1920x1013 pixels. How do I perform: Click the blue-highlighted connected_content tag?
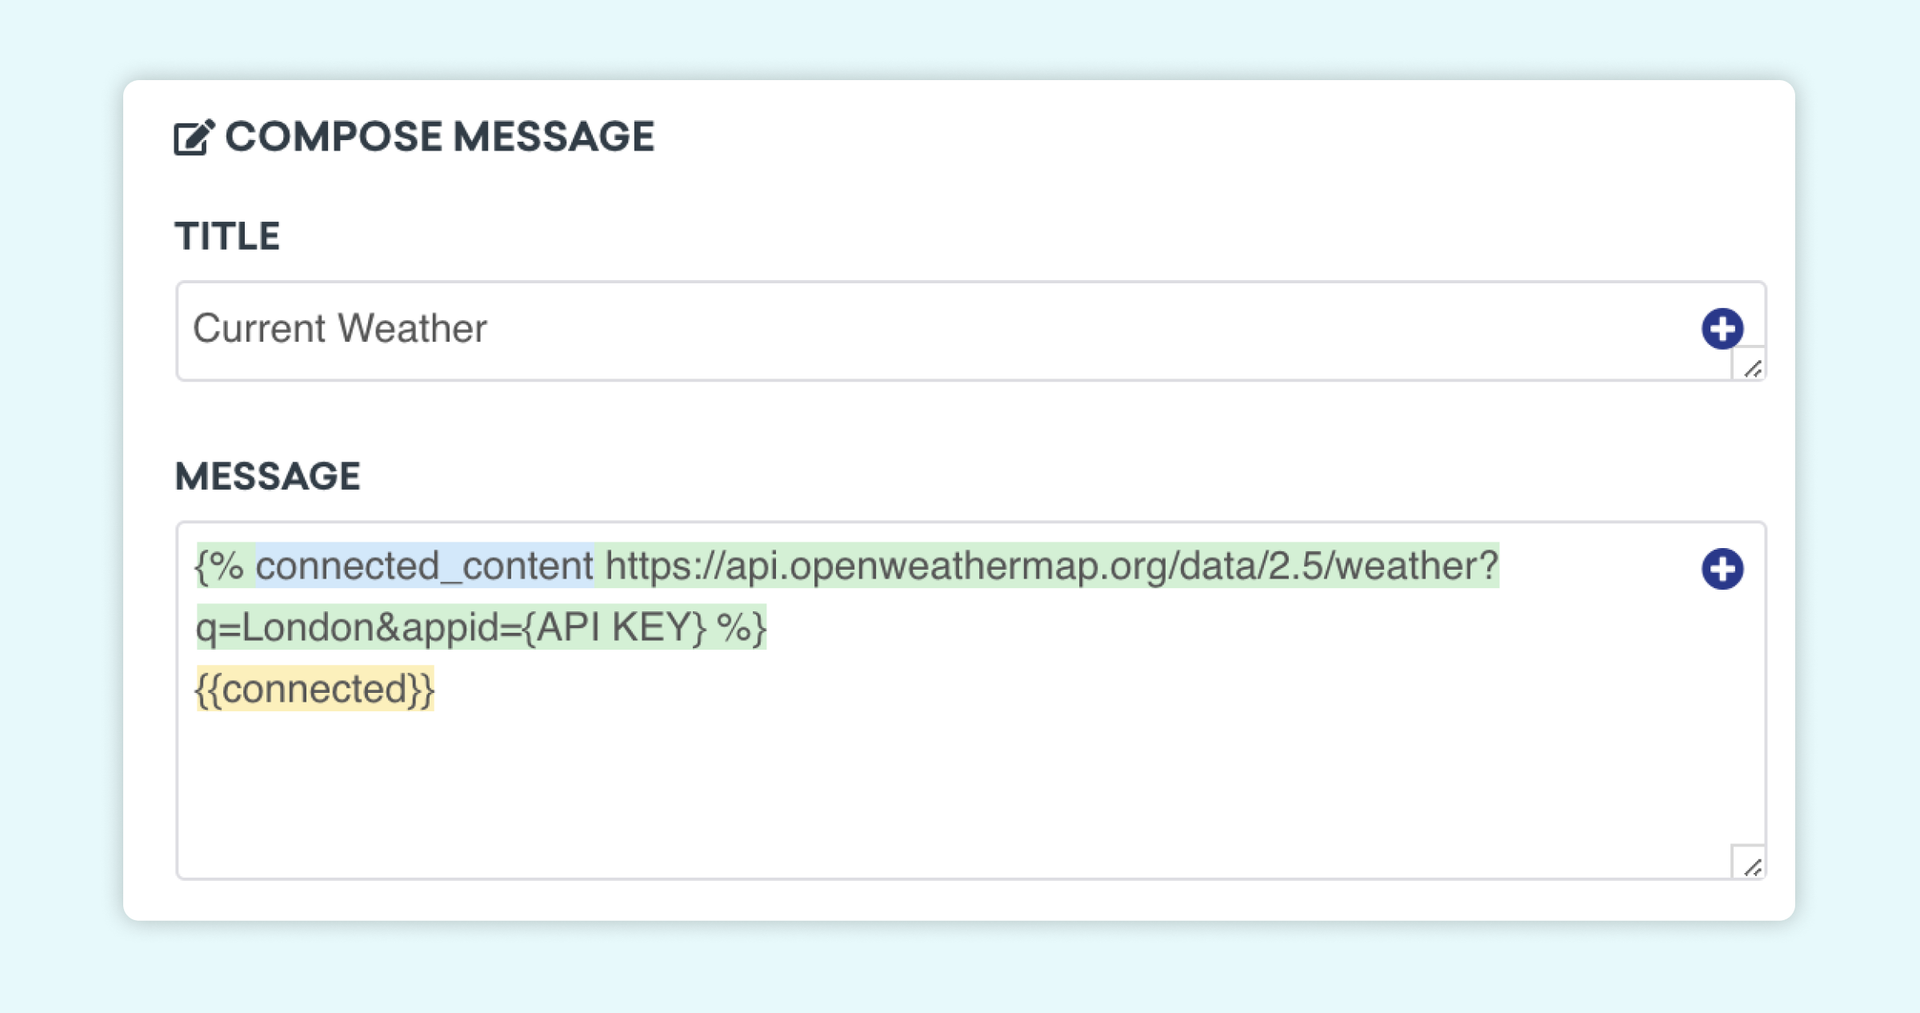pos(424,566)
